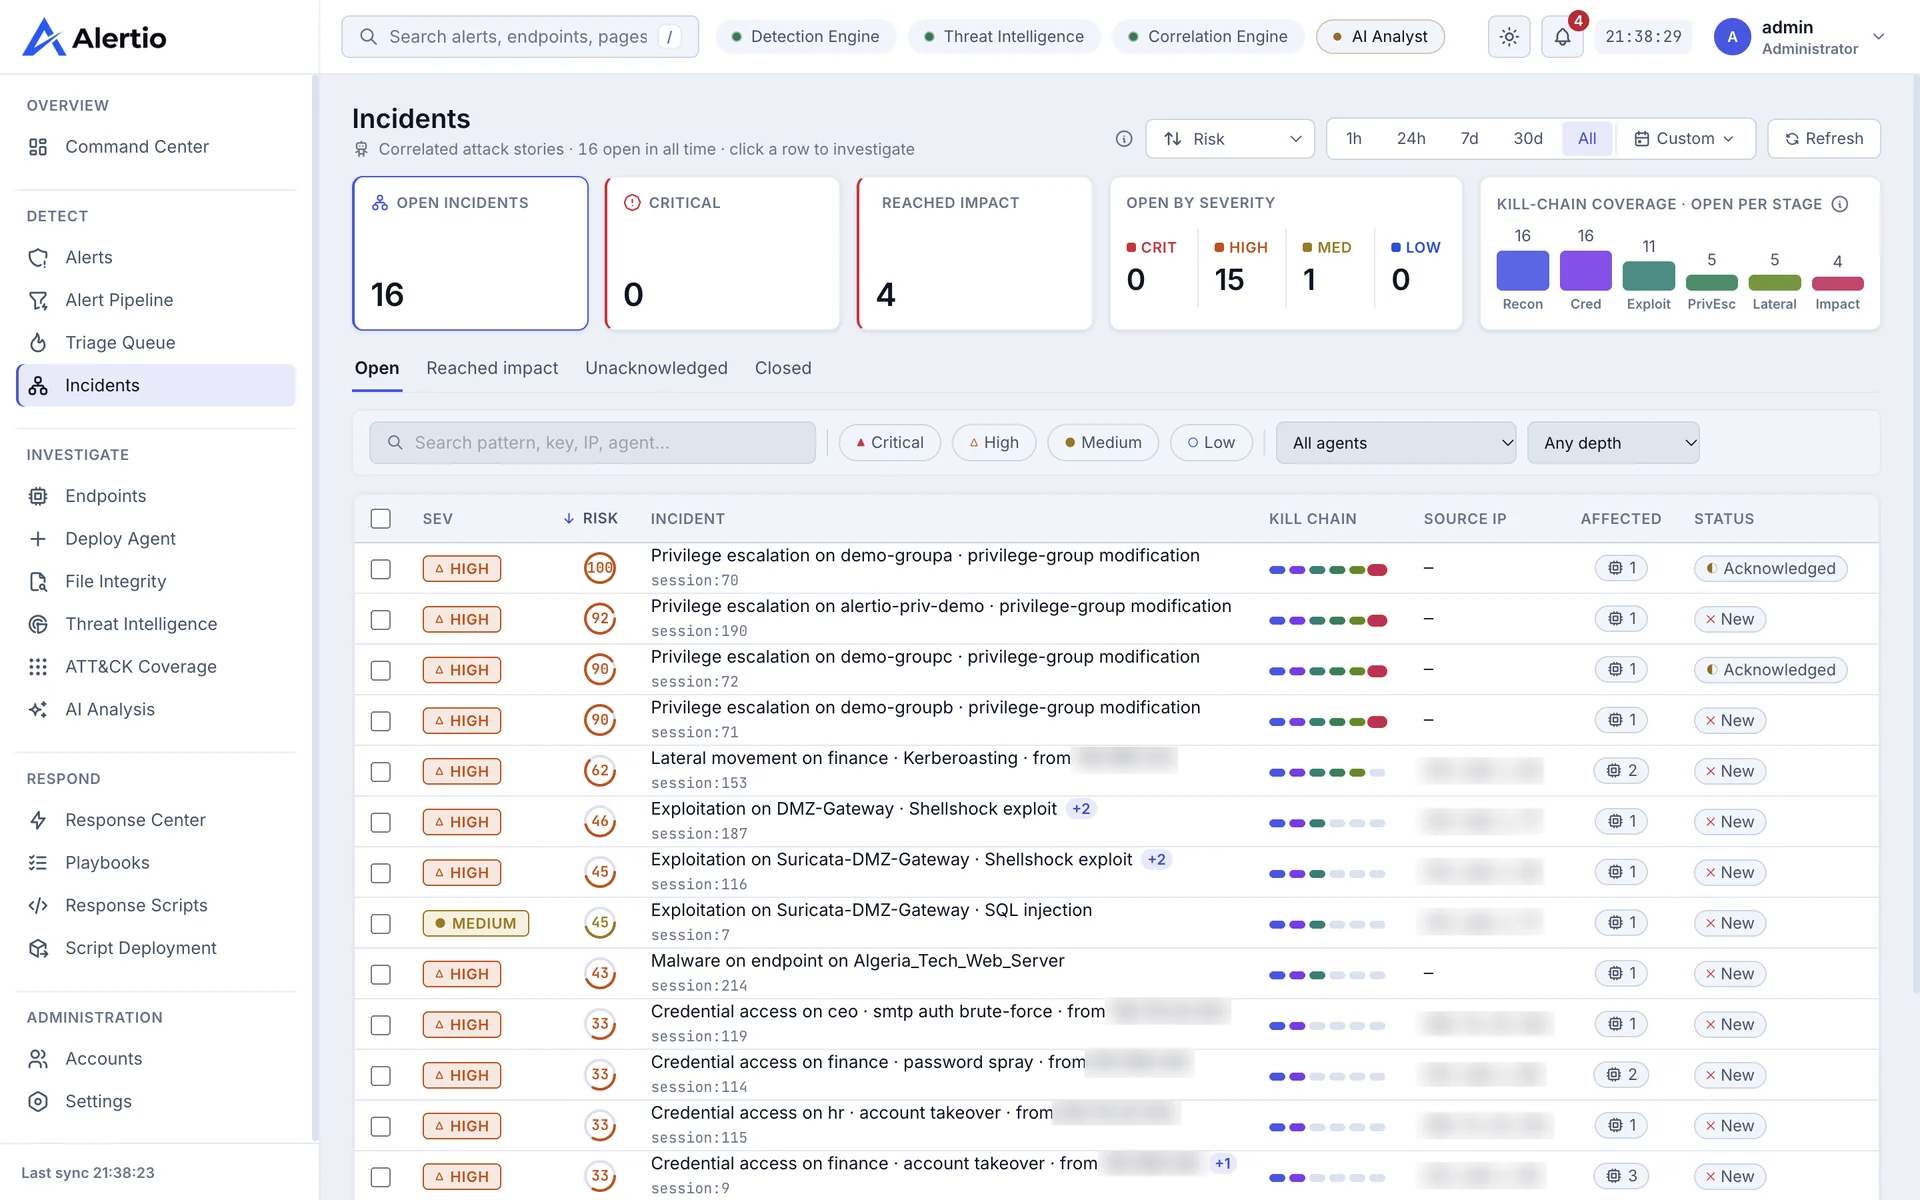This screenshot has width=1920, height=1200.
Task: Expand the All agents dropdown
Action: tap(1396, 443)
